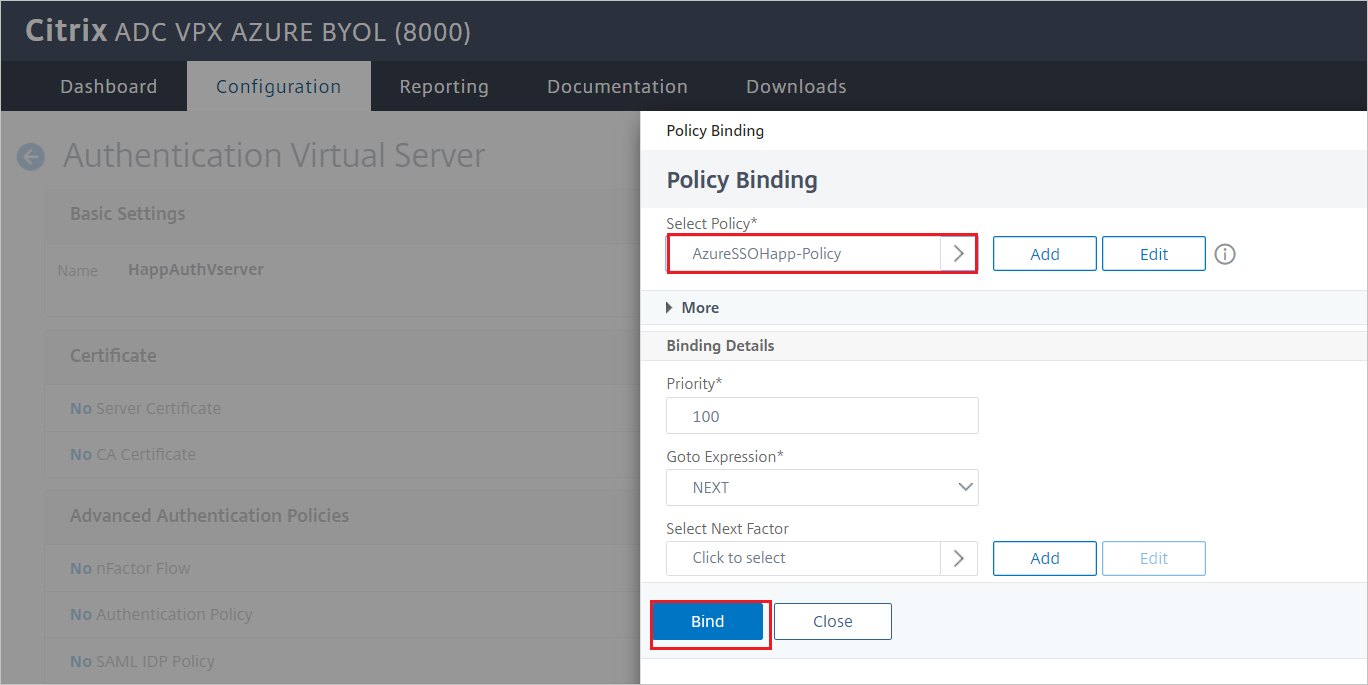
Task: Click Add next to Select Policy
Action: (x=1044, y=253)
